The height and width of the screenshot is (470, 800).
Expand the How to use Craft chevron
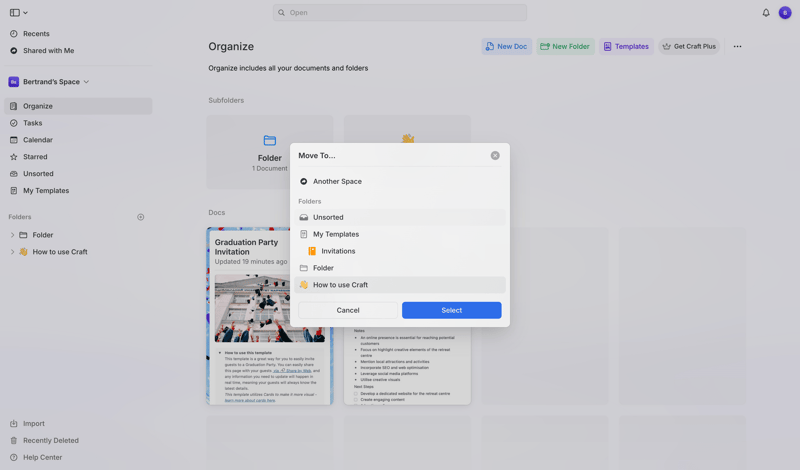(x=12, y=252)
